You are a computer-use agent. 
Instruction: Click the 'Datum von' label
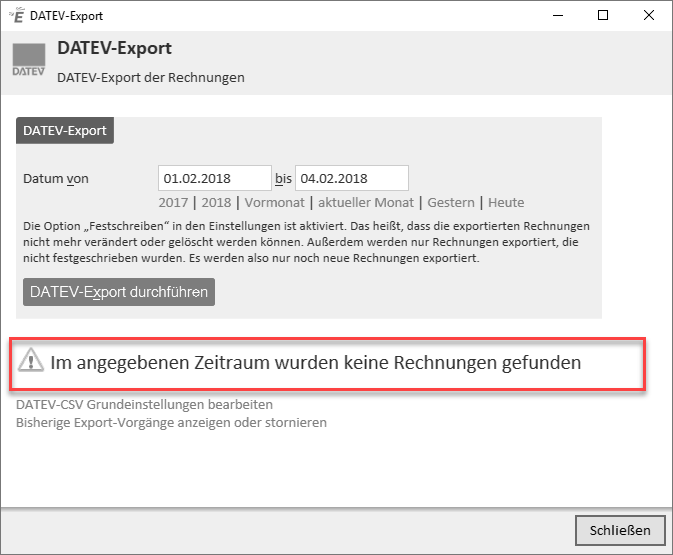coord(56,179)
